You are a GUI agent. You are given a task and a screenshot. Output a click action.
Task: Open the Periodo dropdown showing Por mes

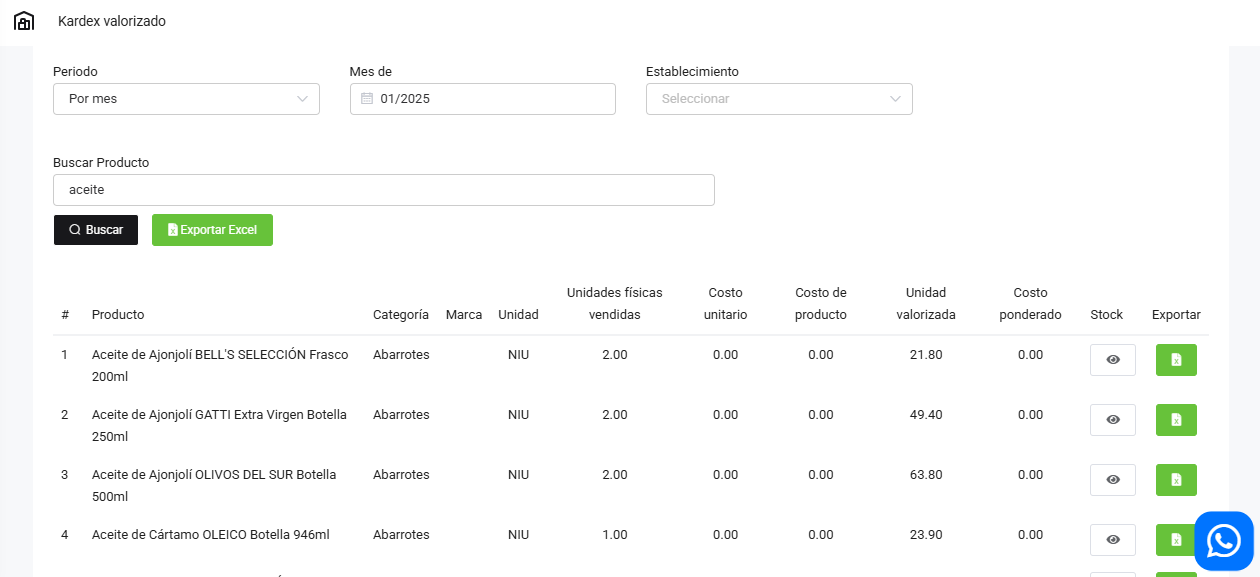tap(186, 99)
